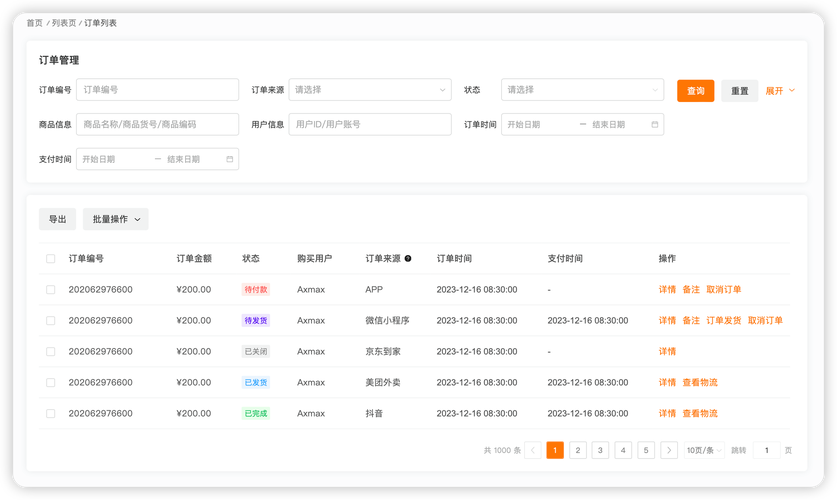Select page 4 in pagination
The height and width of the screenshot is (500, 837).
(x=623, y=450)
